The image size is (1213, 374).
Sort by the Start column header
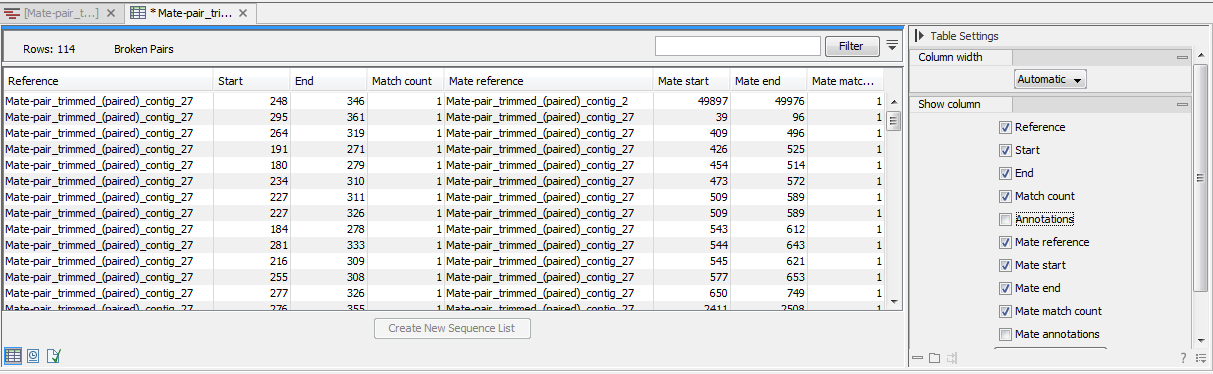point(252,81)
